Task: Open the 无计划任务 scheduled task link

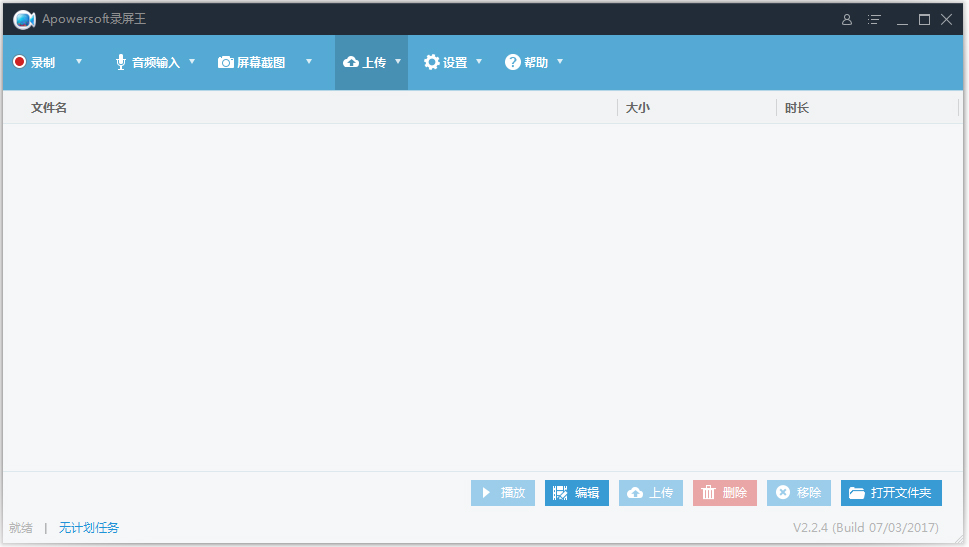Action: (89, 528)
